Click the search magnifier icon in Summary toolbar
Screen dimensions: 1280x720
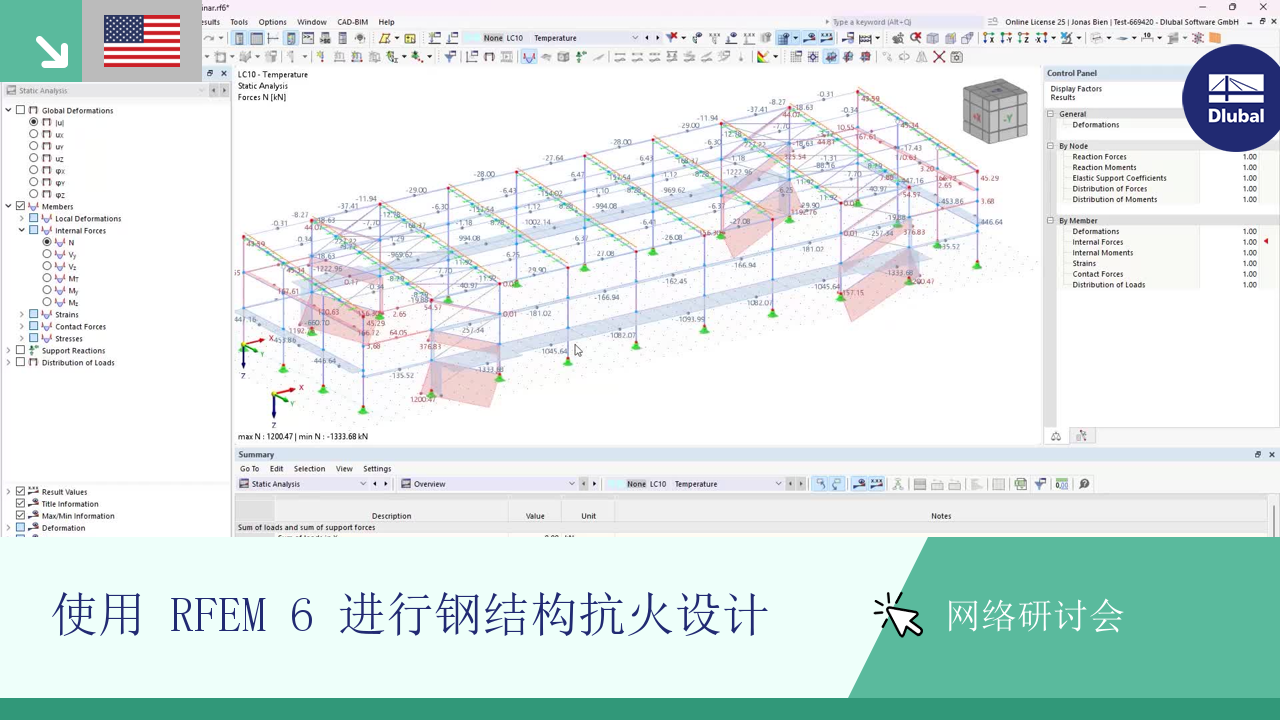point(1086,484)
